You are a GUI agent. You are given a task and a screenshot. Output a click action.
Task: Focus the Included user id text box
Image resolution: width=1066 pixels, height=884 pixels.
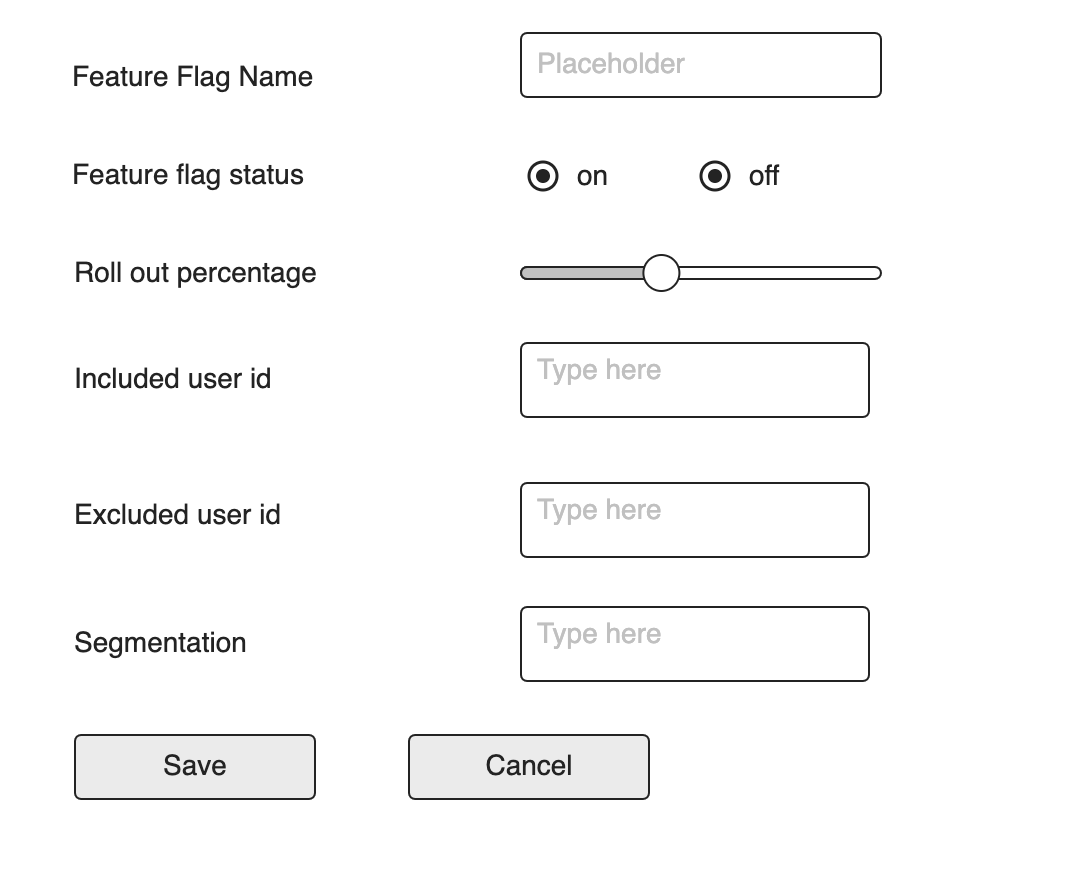point(694,380)
